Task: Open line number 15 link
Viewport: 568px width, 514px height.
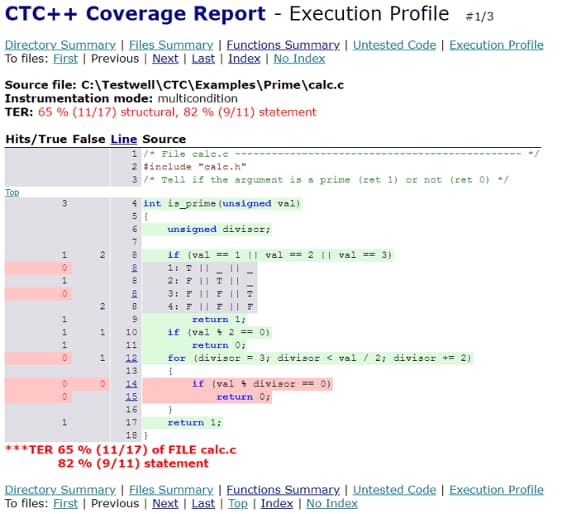Action: point(131,397)
